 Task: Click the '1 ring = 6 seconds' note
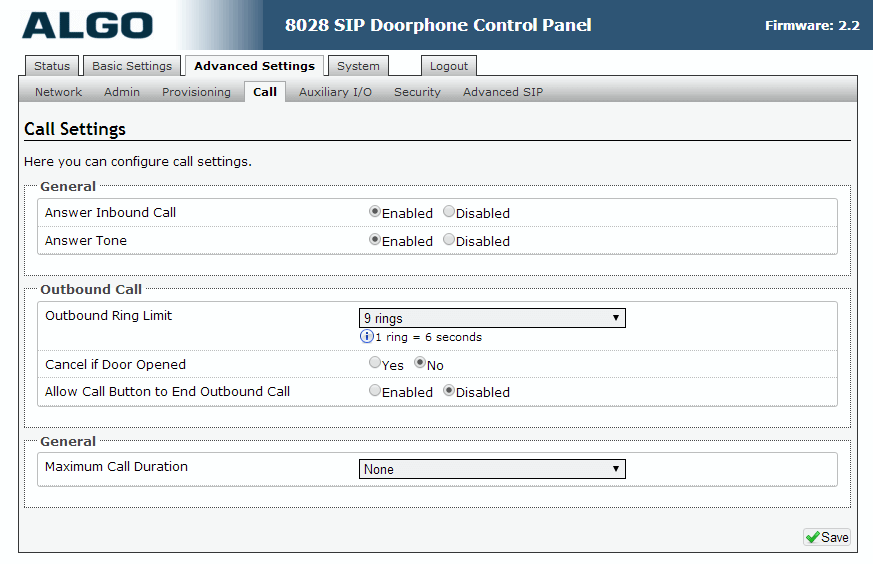click(x=428, y=337)
